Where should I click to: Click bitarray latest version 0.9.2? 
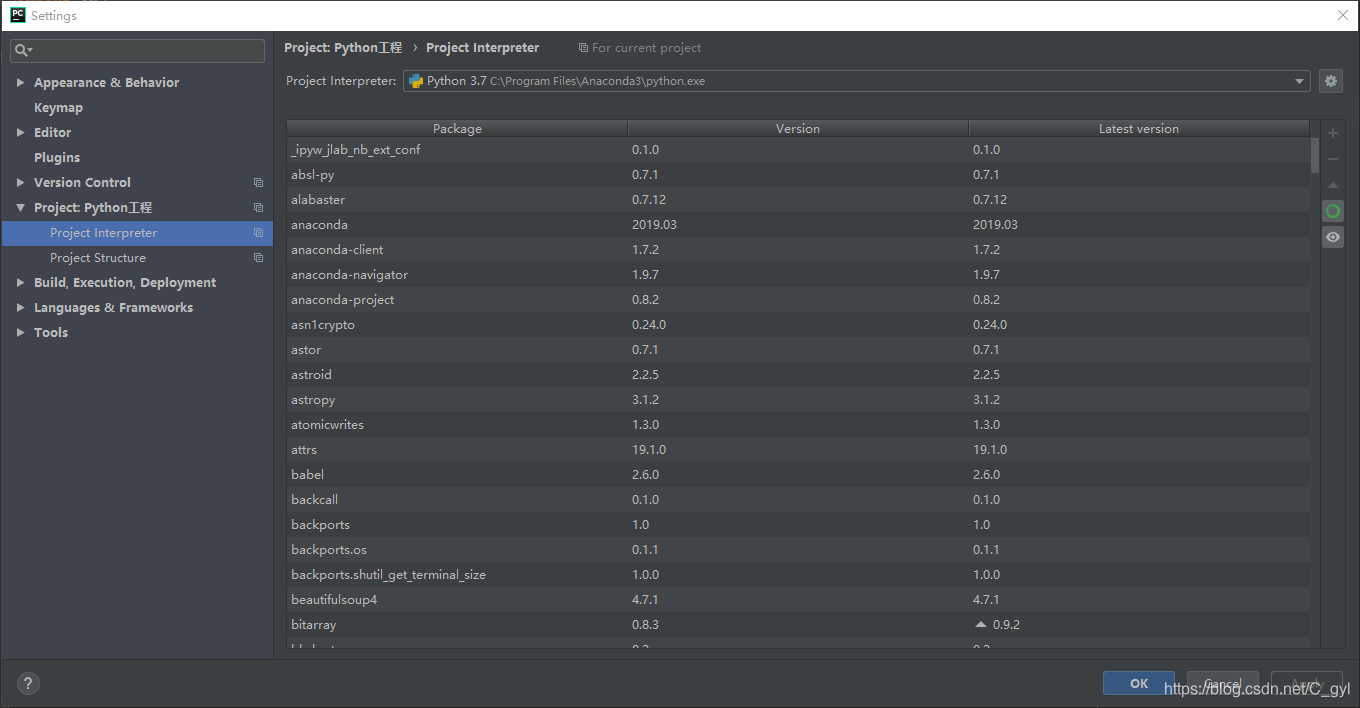point(1006,625)
